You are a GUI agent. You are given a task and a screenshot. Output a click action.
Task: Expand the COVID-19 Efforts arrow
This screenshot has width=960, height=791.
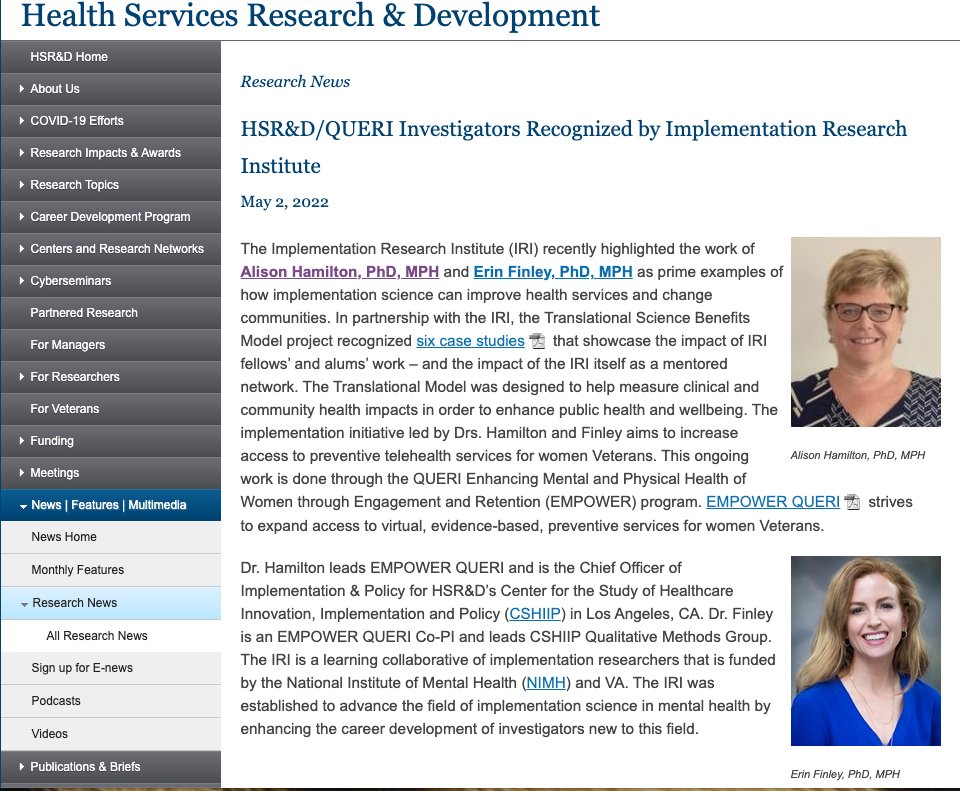tap(22, 121)
